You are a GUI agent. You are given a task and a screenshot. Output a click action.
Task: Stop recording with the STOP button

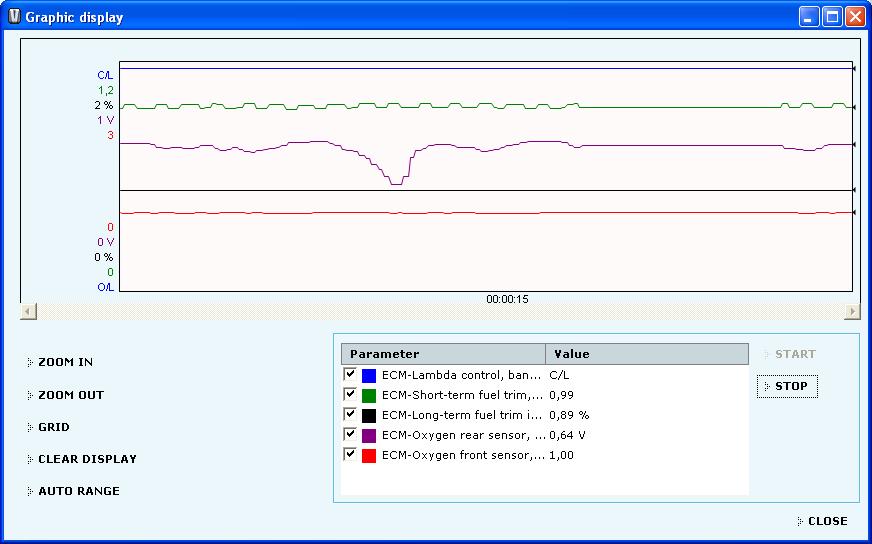click(x=788, y=386)
